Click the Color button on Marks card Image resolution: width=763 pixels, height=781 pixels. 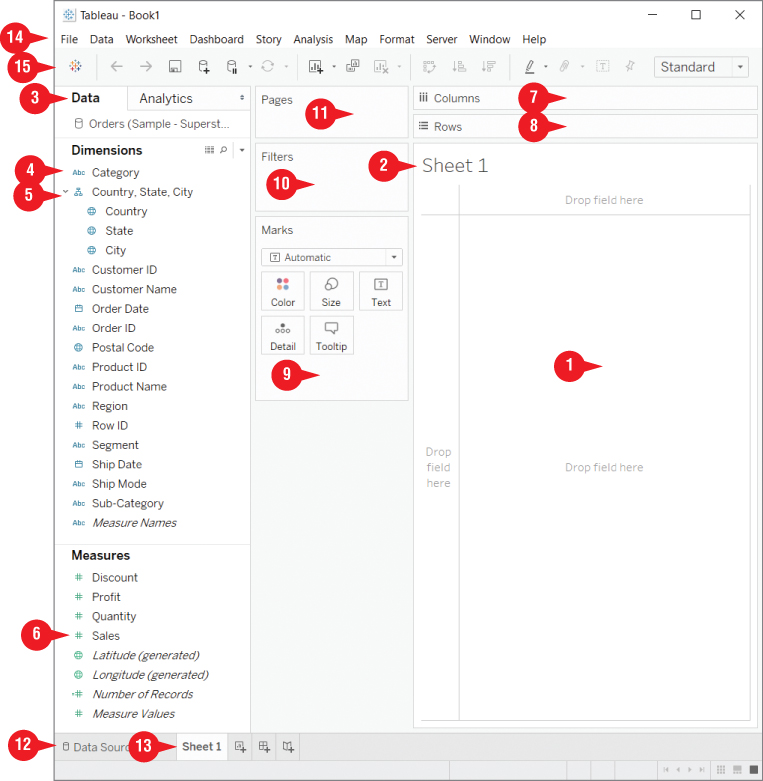283,291
